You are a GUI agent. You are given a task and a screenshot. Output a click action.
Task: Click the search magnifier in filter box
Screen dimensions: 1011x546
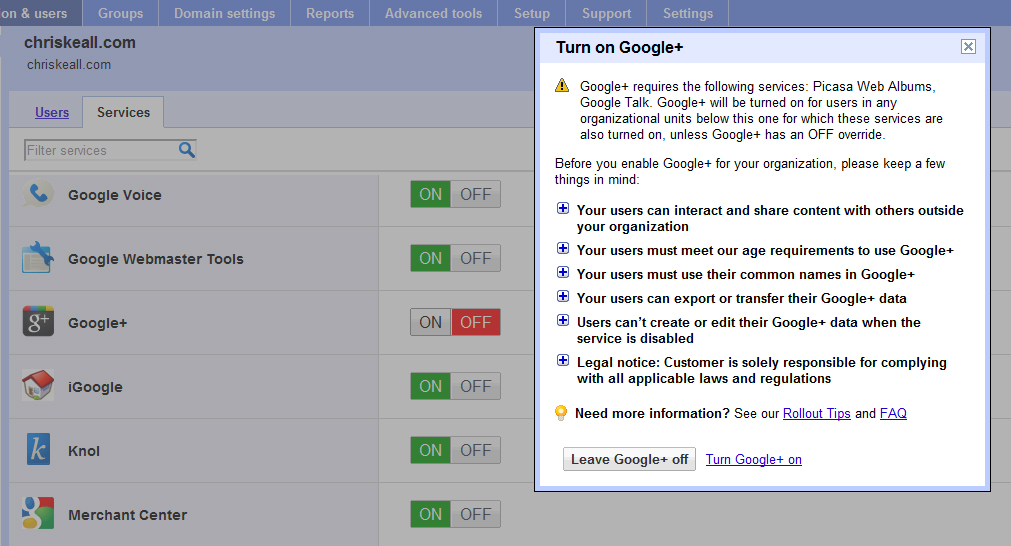[186, 150]
